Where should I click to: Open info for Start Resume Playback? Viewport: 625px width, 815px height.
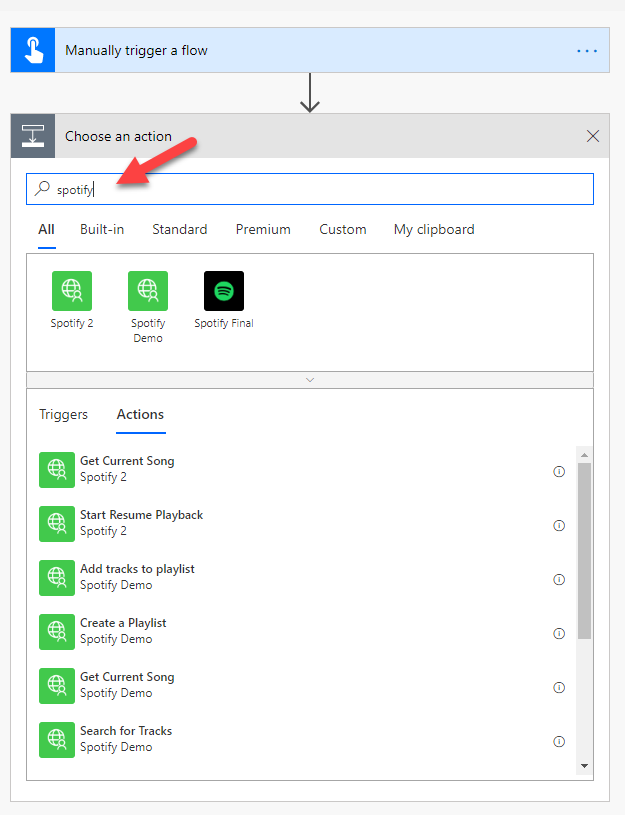559,526
